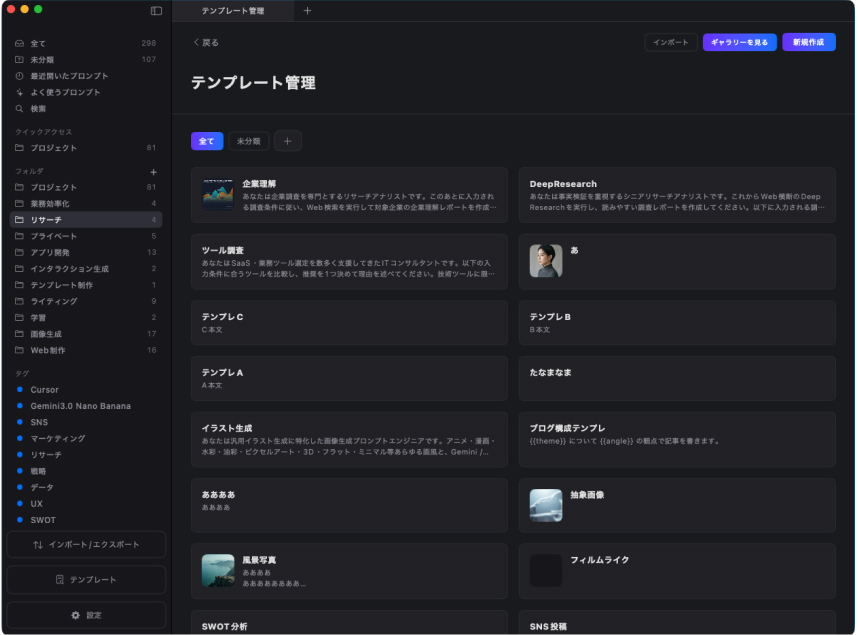Click the magnifier icon for 検索
Screen dimensions: 857x635
coord(20,109)
